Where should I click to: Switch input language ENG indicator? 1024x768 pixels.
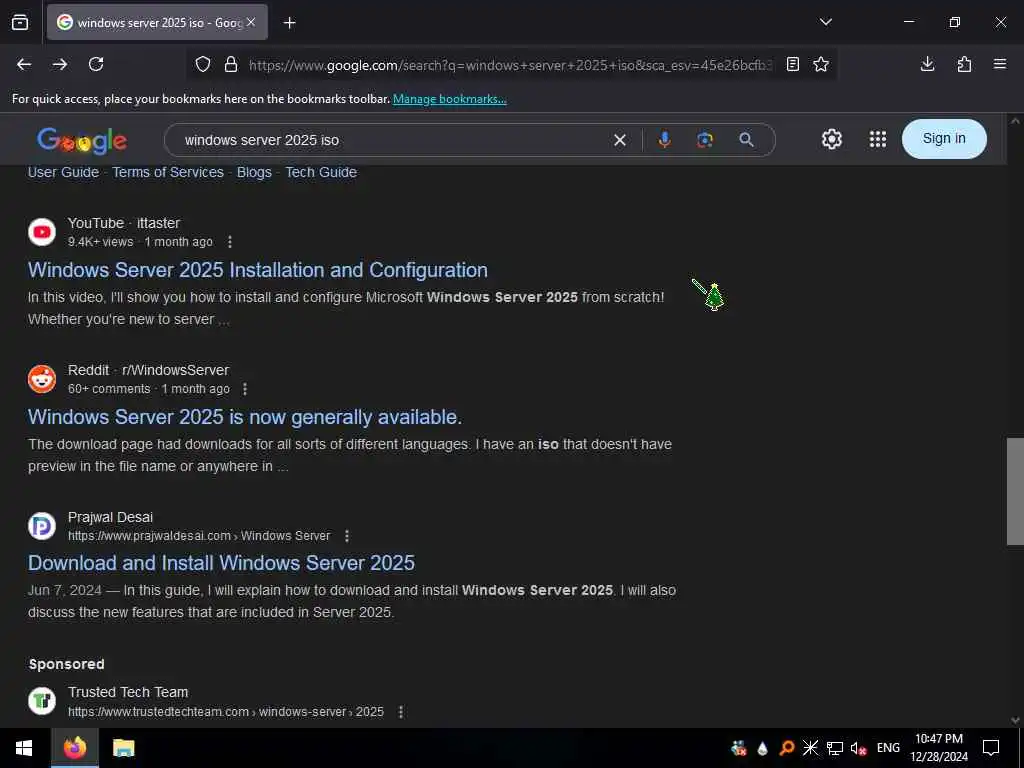pyautogui.click(x=888, y=748)
